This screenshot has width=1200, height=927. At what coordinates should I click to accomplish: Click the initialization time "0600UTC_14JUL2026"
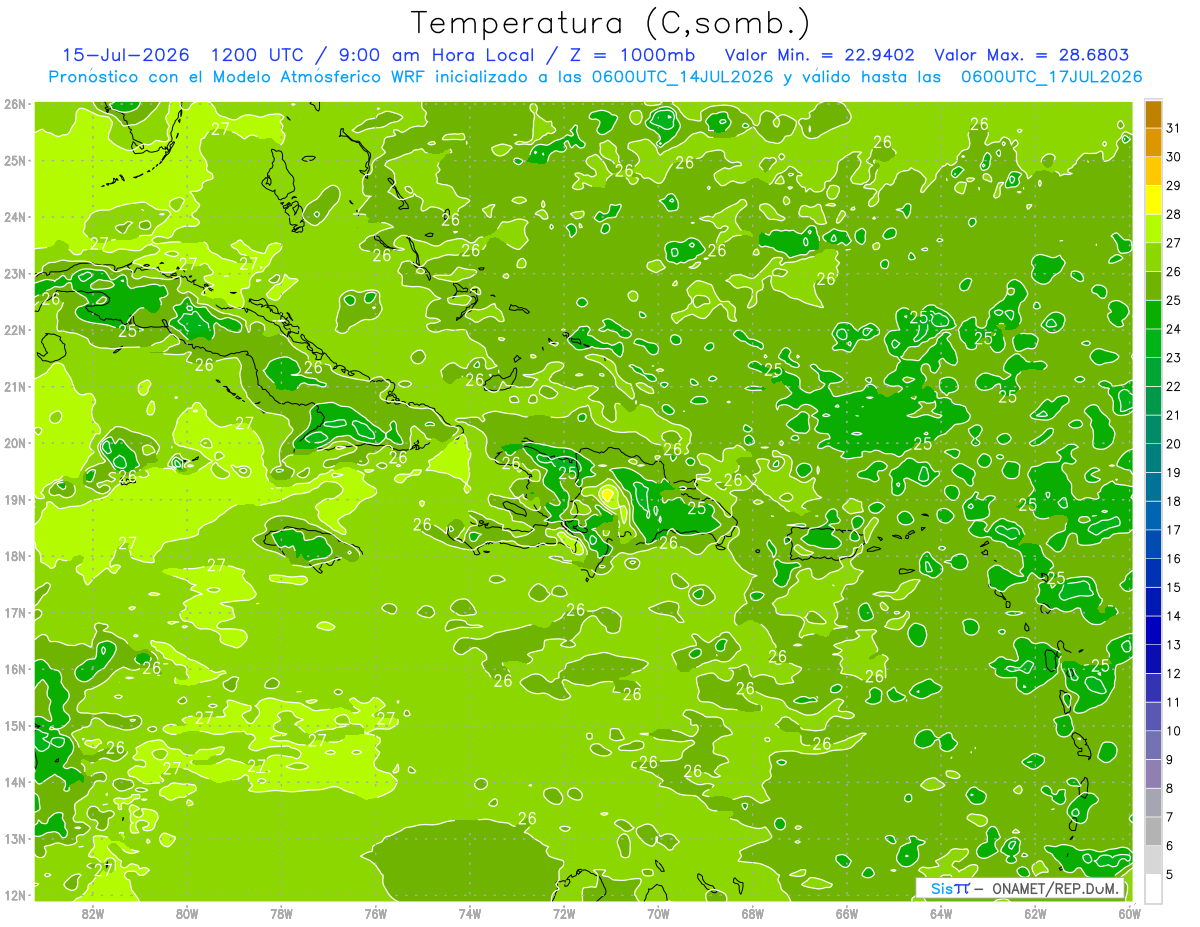click(x=683, y=76)
